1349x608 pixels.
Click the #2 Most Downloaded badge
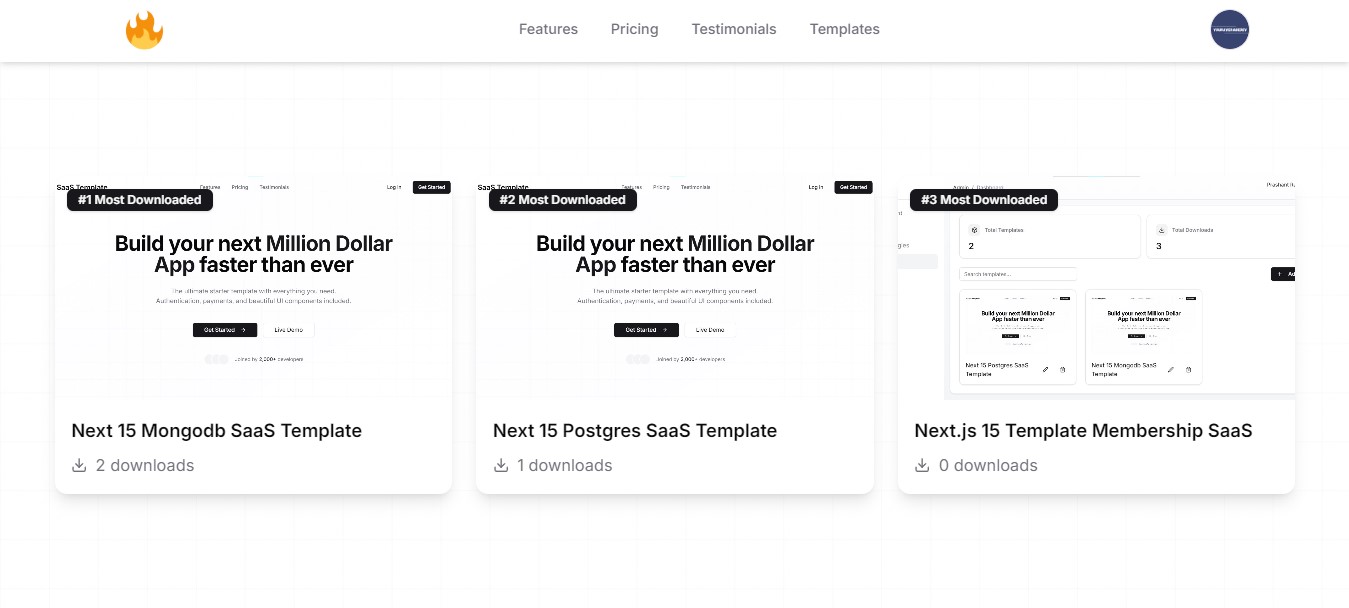pos(562,200)
